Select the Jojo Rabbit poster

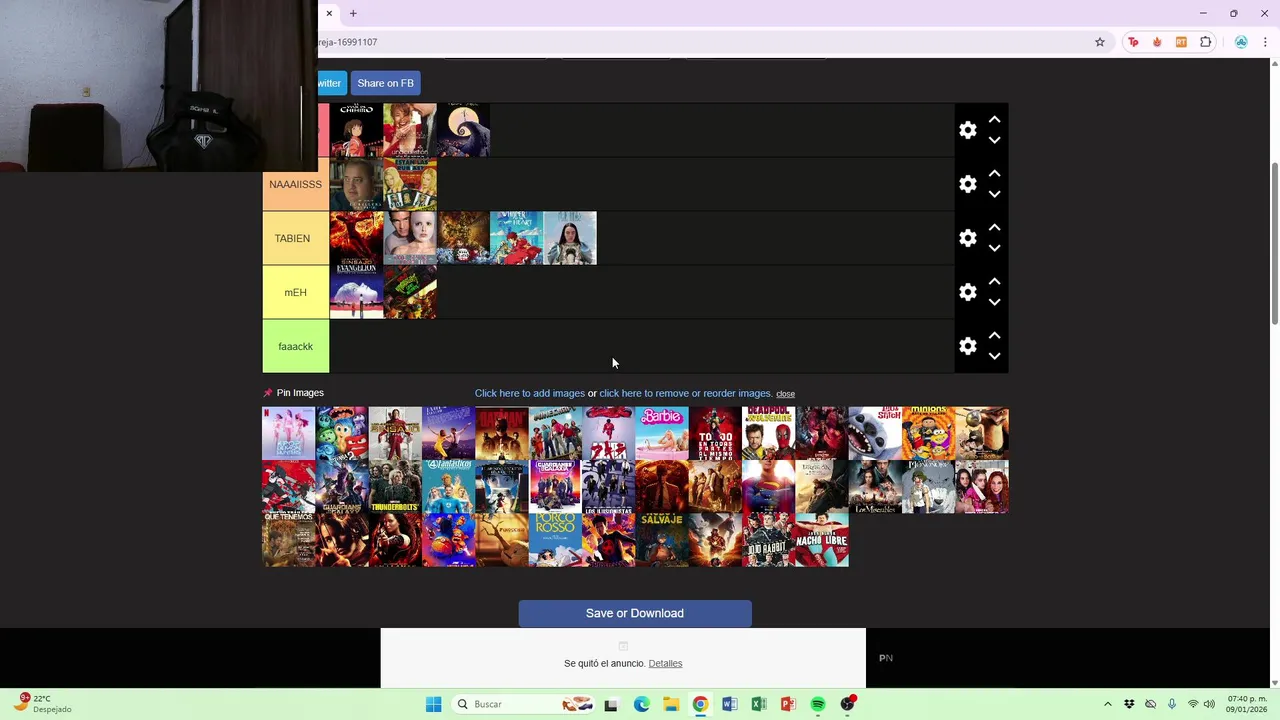tap(768, 540)
